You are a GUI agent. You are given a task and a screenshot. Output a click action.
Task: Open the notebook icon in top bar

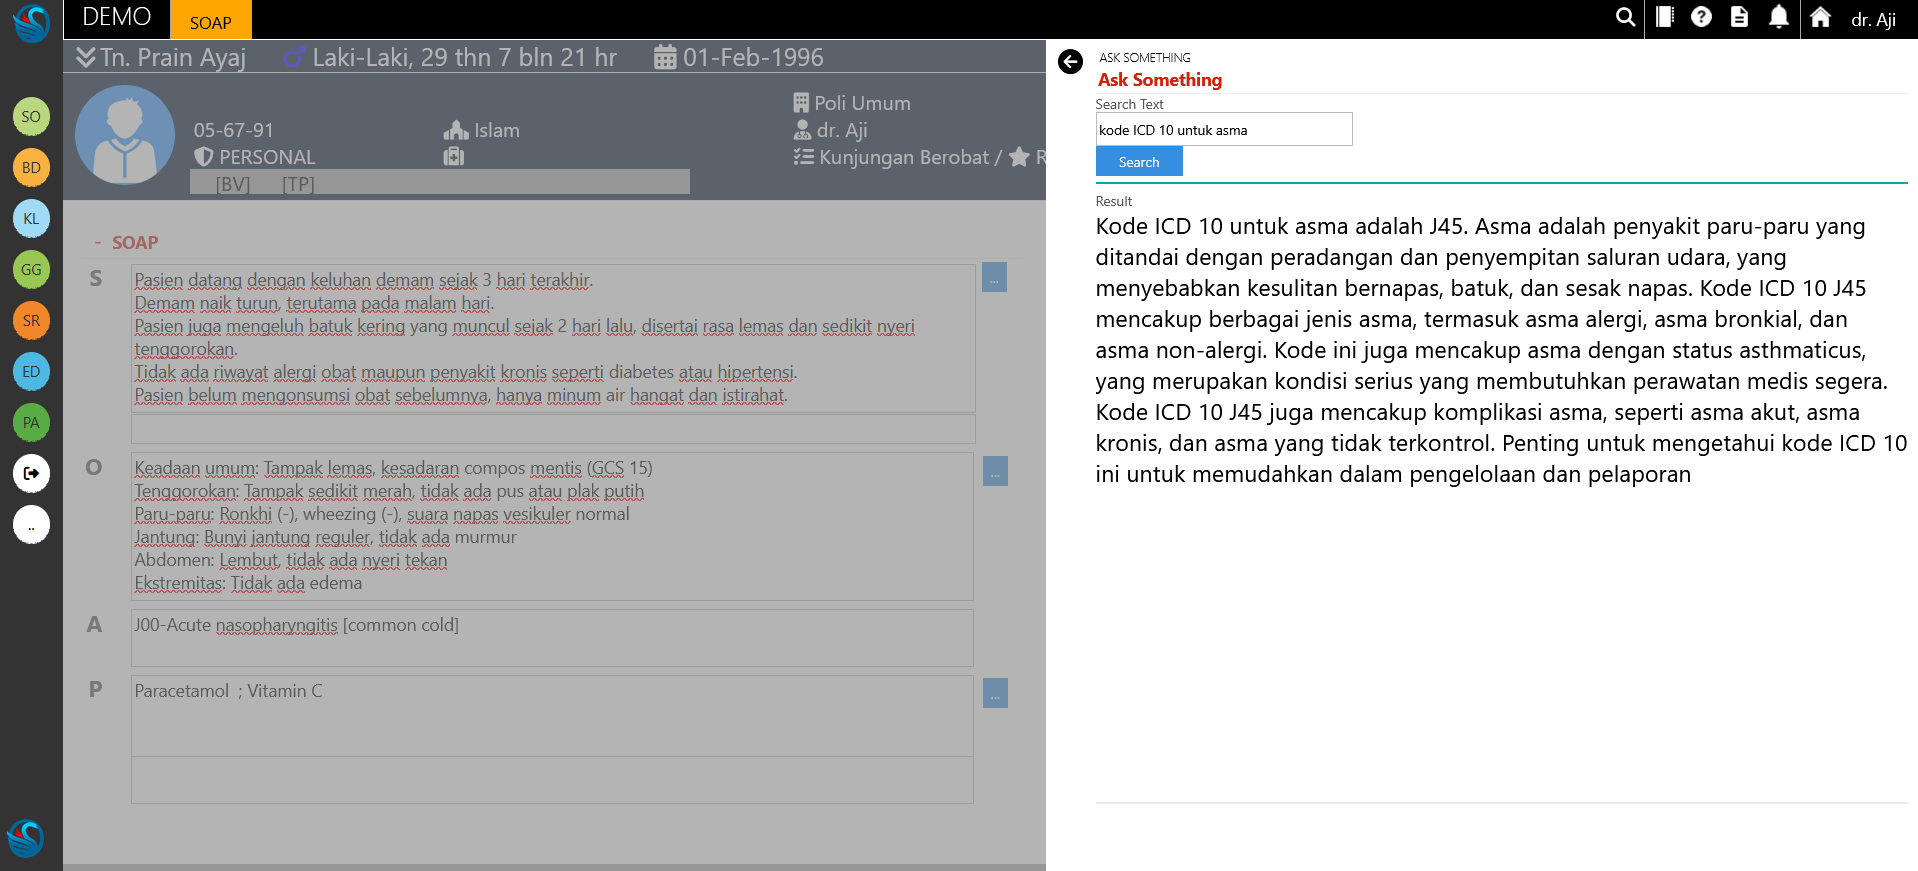tap(1664, 17)
